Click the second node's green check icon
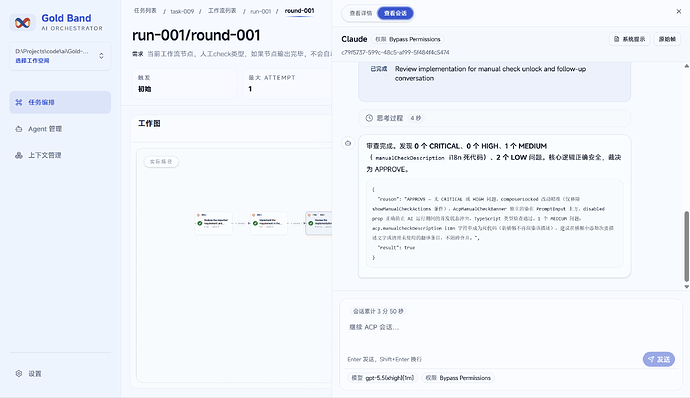690x398 pixels. coord(255,223)
